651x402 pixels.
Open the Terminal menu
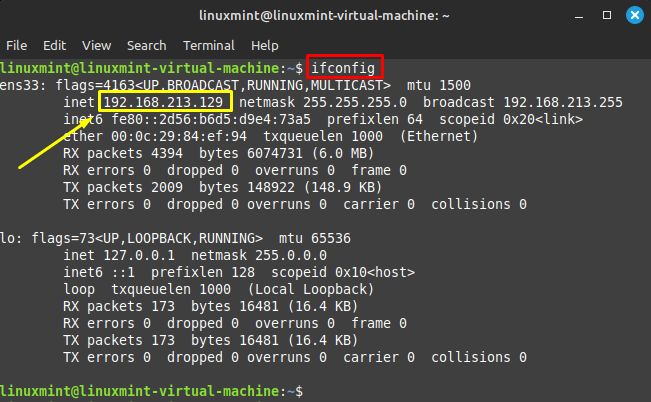tap(209, 46)
